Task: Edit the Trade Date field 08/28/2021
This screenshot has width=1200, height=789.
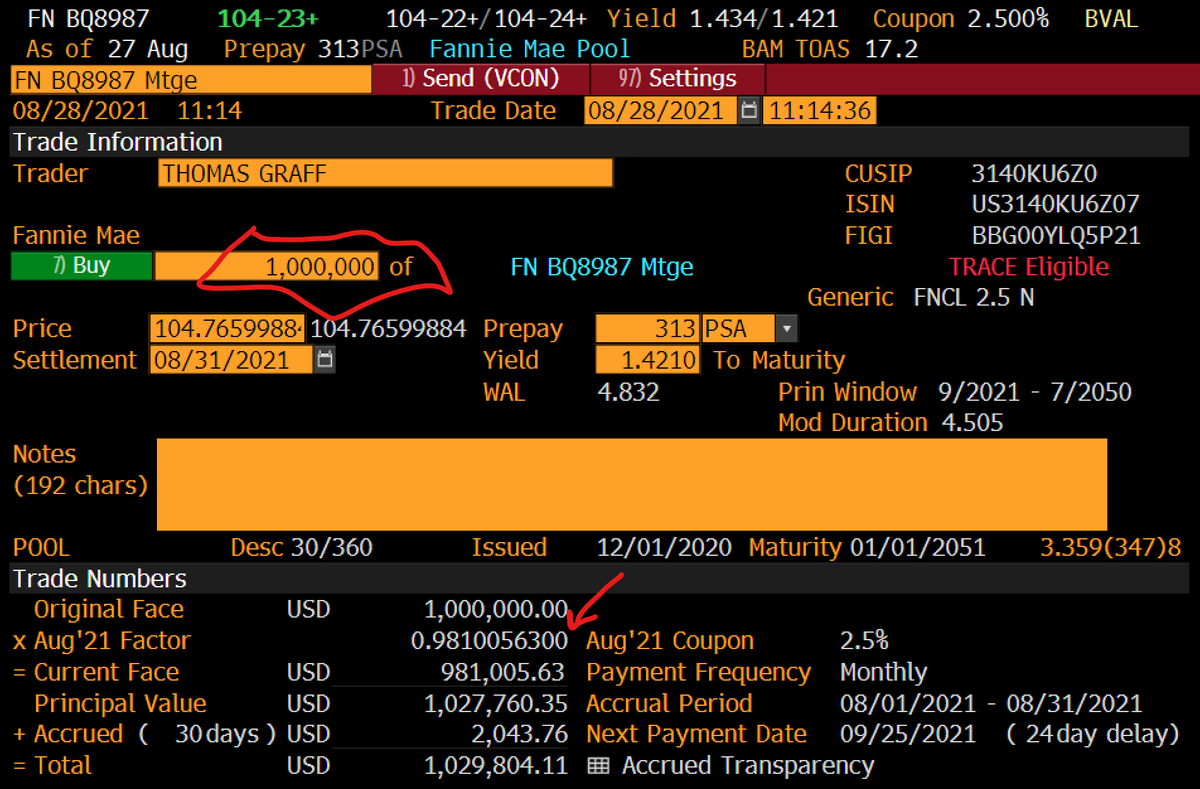Action: 661,110
